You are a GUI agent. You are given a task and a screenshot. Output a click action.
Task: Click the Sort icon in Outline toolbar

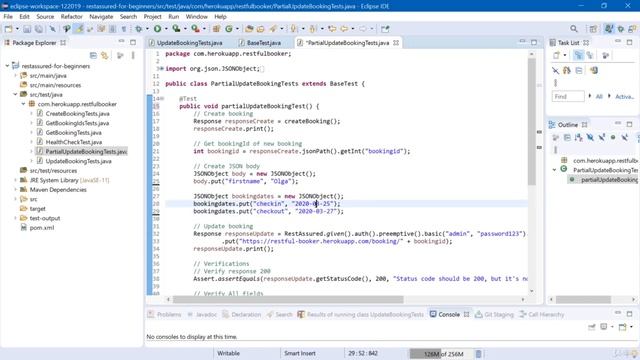coord(578,138)
